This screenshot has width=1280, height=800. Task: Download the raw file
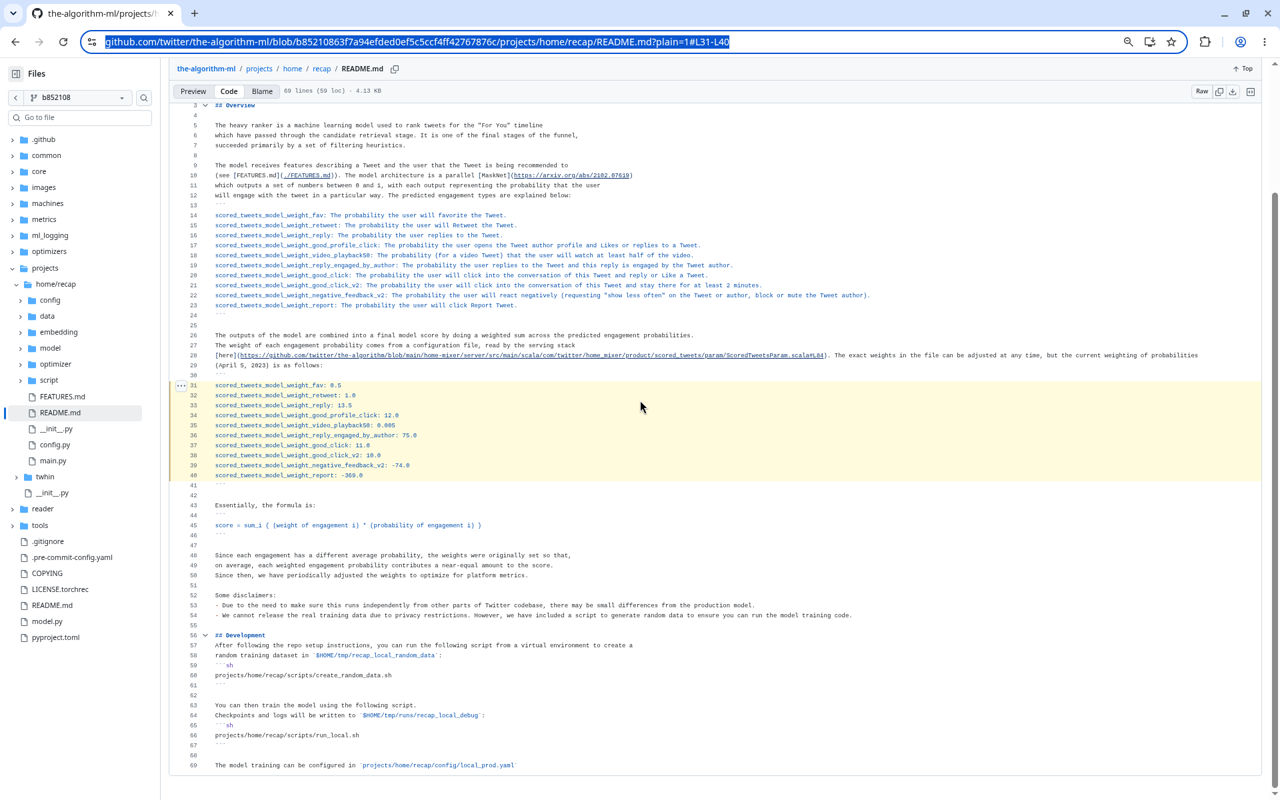(1233, 92)
